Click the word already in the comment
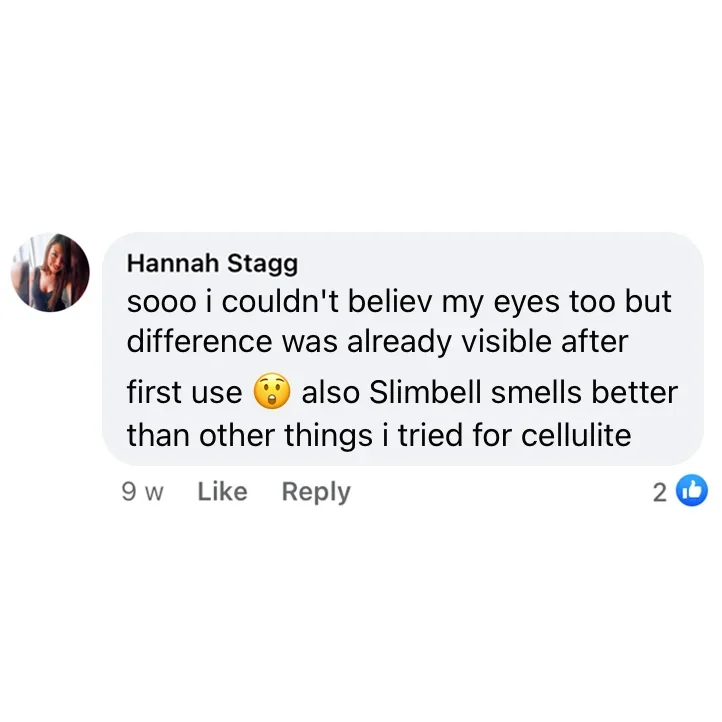 pyautogui.click(x=399, y=341)
